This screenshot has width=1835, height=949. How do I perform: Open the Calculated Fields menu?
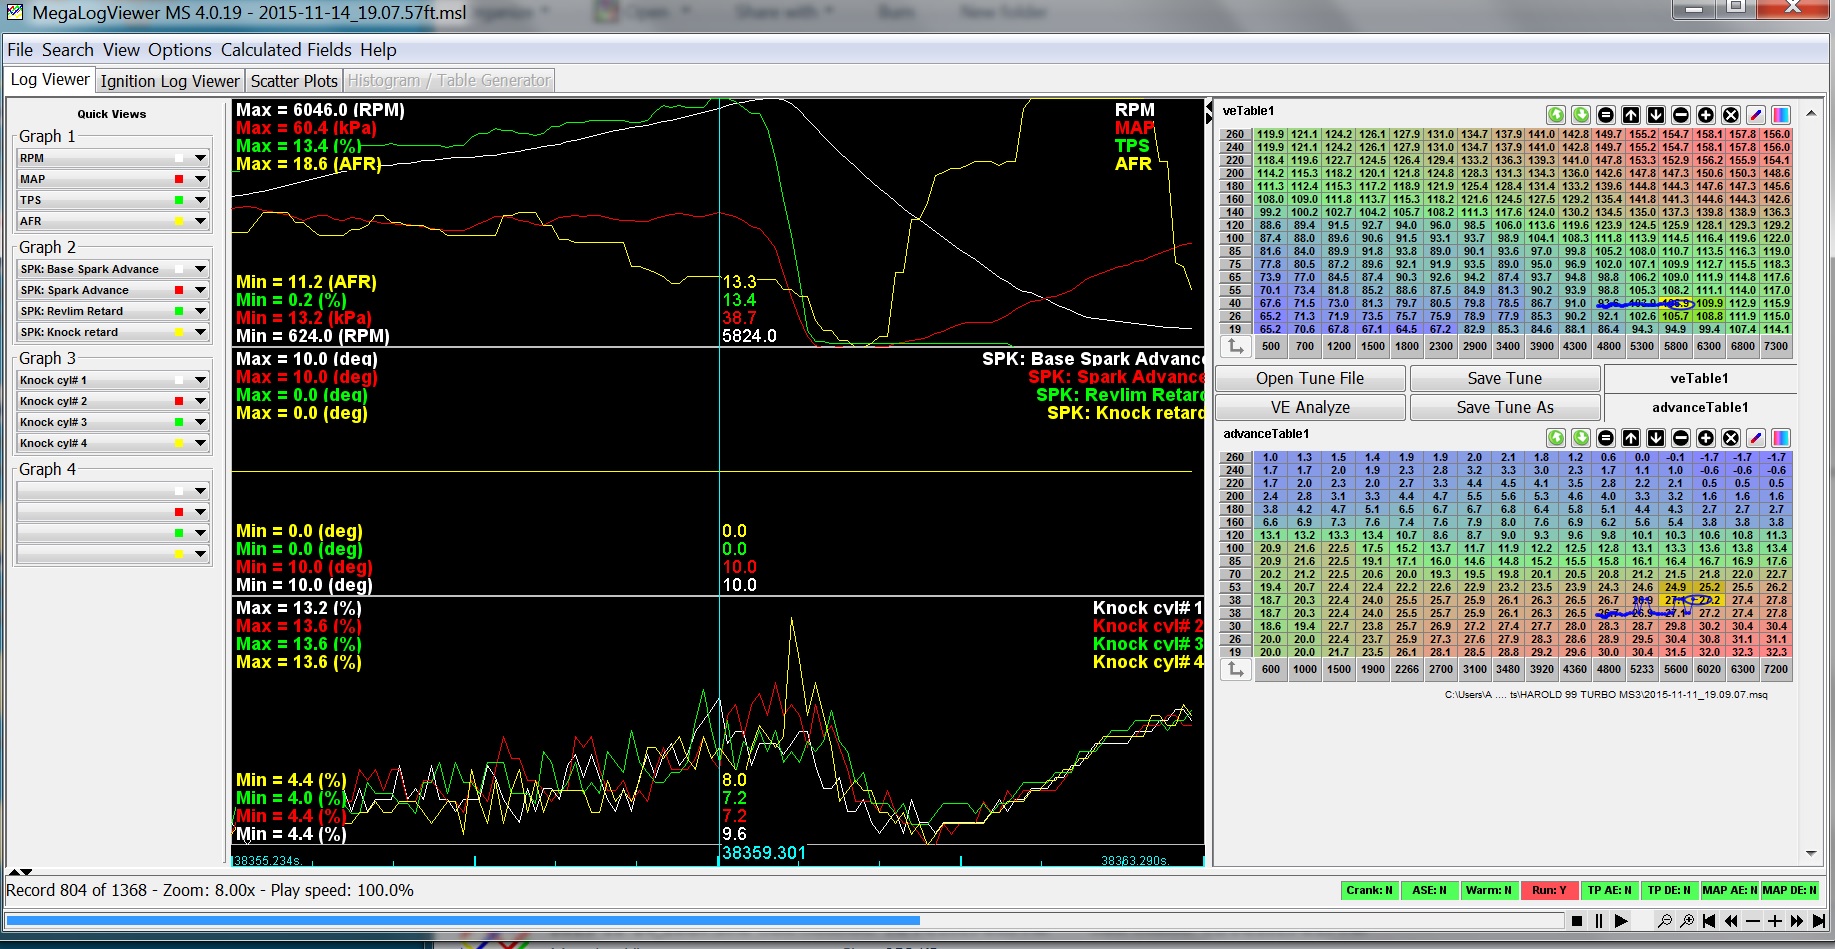pyautogui.click(x=286, y=50)
